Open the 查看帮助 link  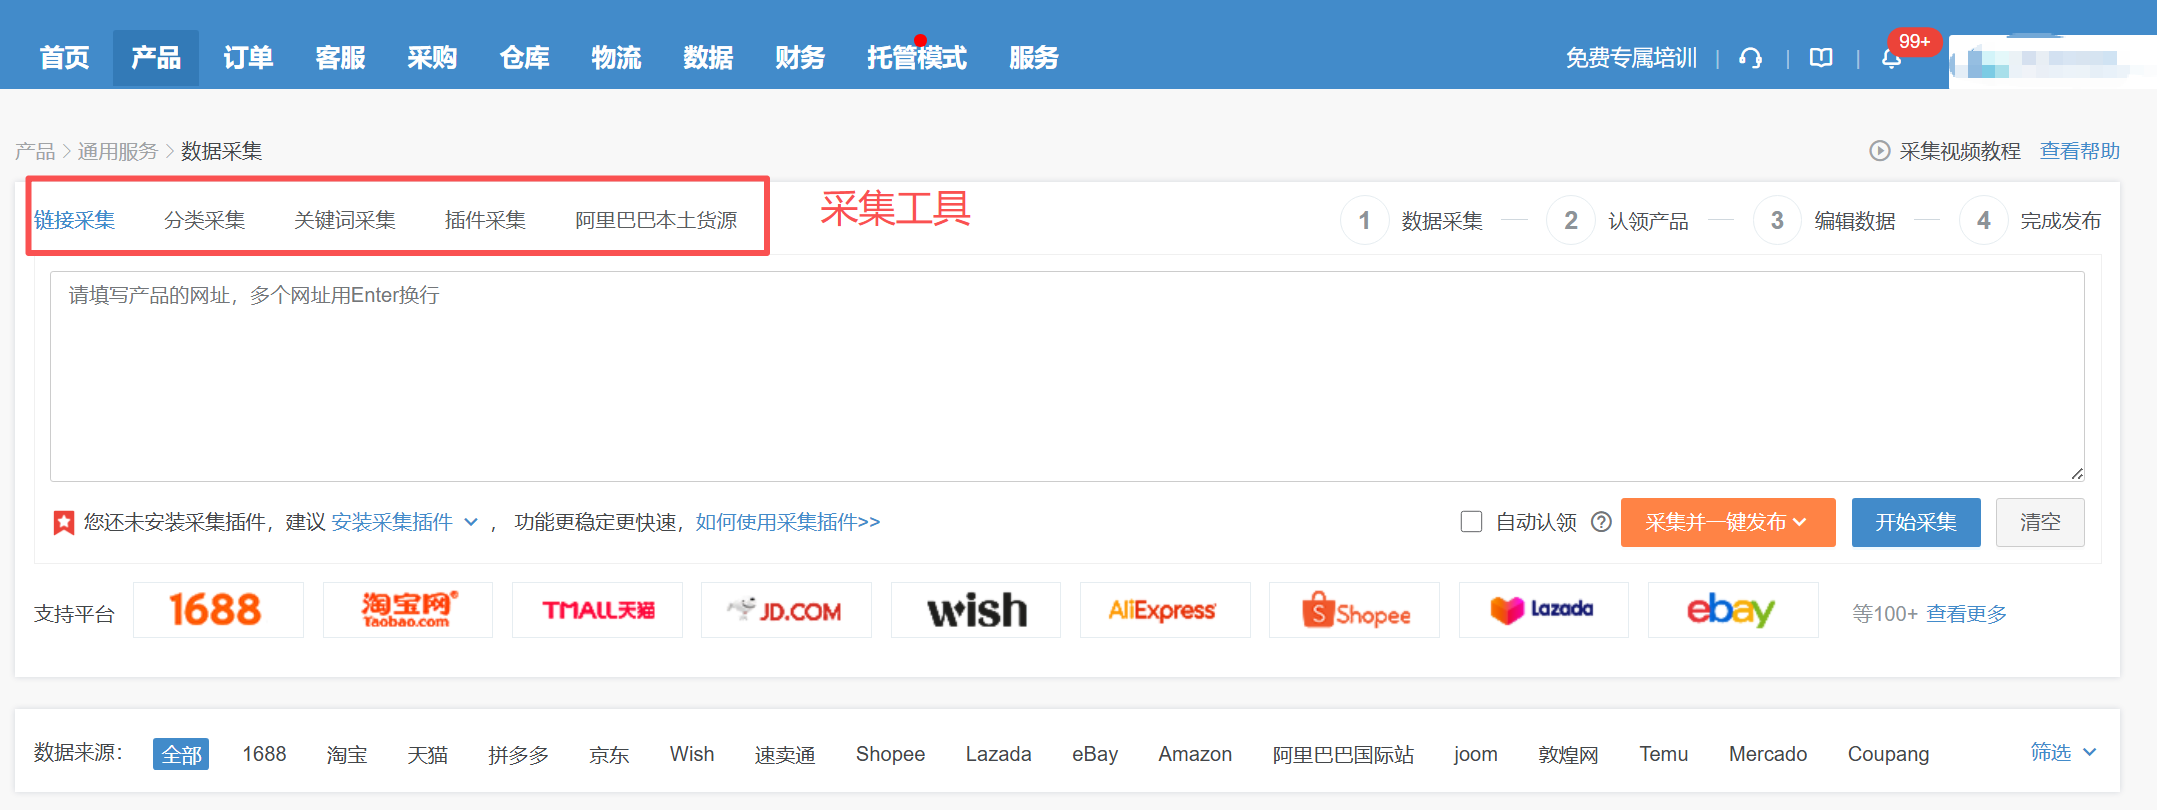[x=2080, y=151]
